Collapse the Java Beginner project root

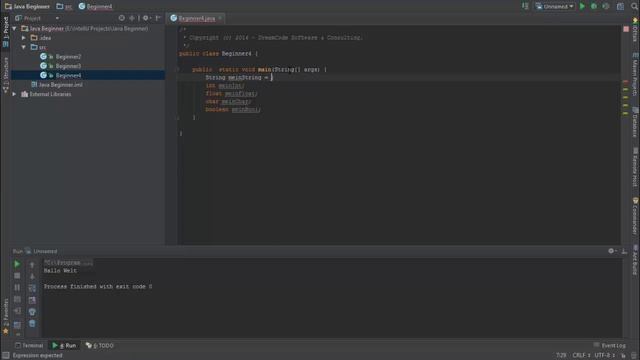(x=15, y=29)
